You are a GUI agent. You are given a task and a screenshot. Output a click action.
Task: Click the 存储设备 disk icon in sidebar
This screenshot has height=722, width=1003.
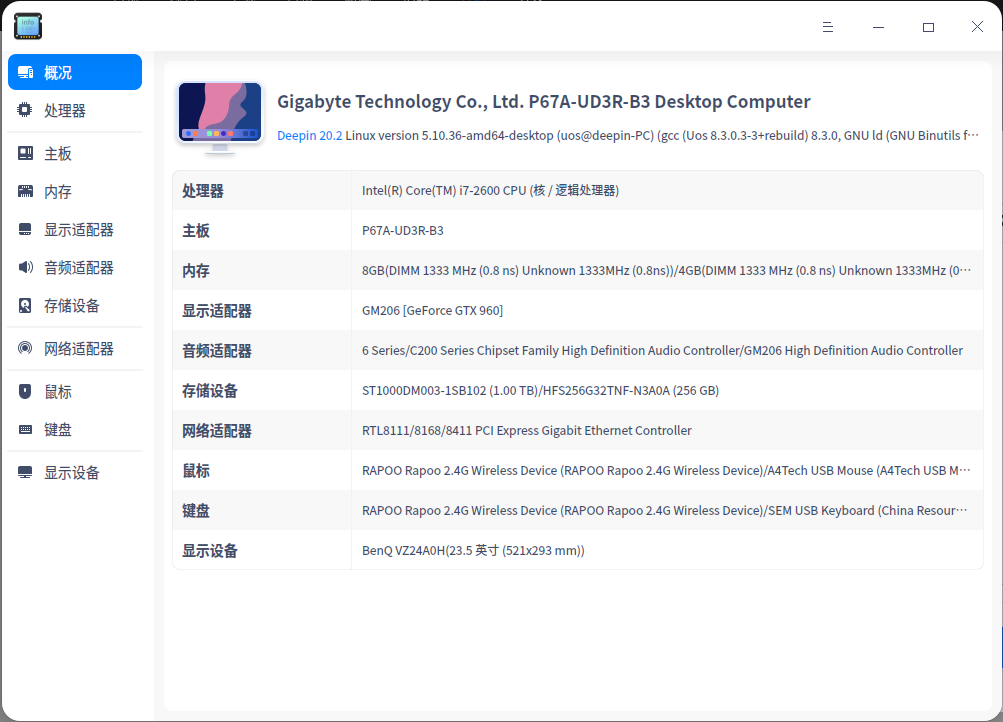tap(25, 306)
